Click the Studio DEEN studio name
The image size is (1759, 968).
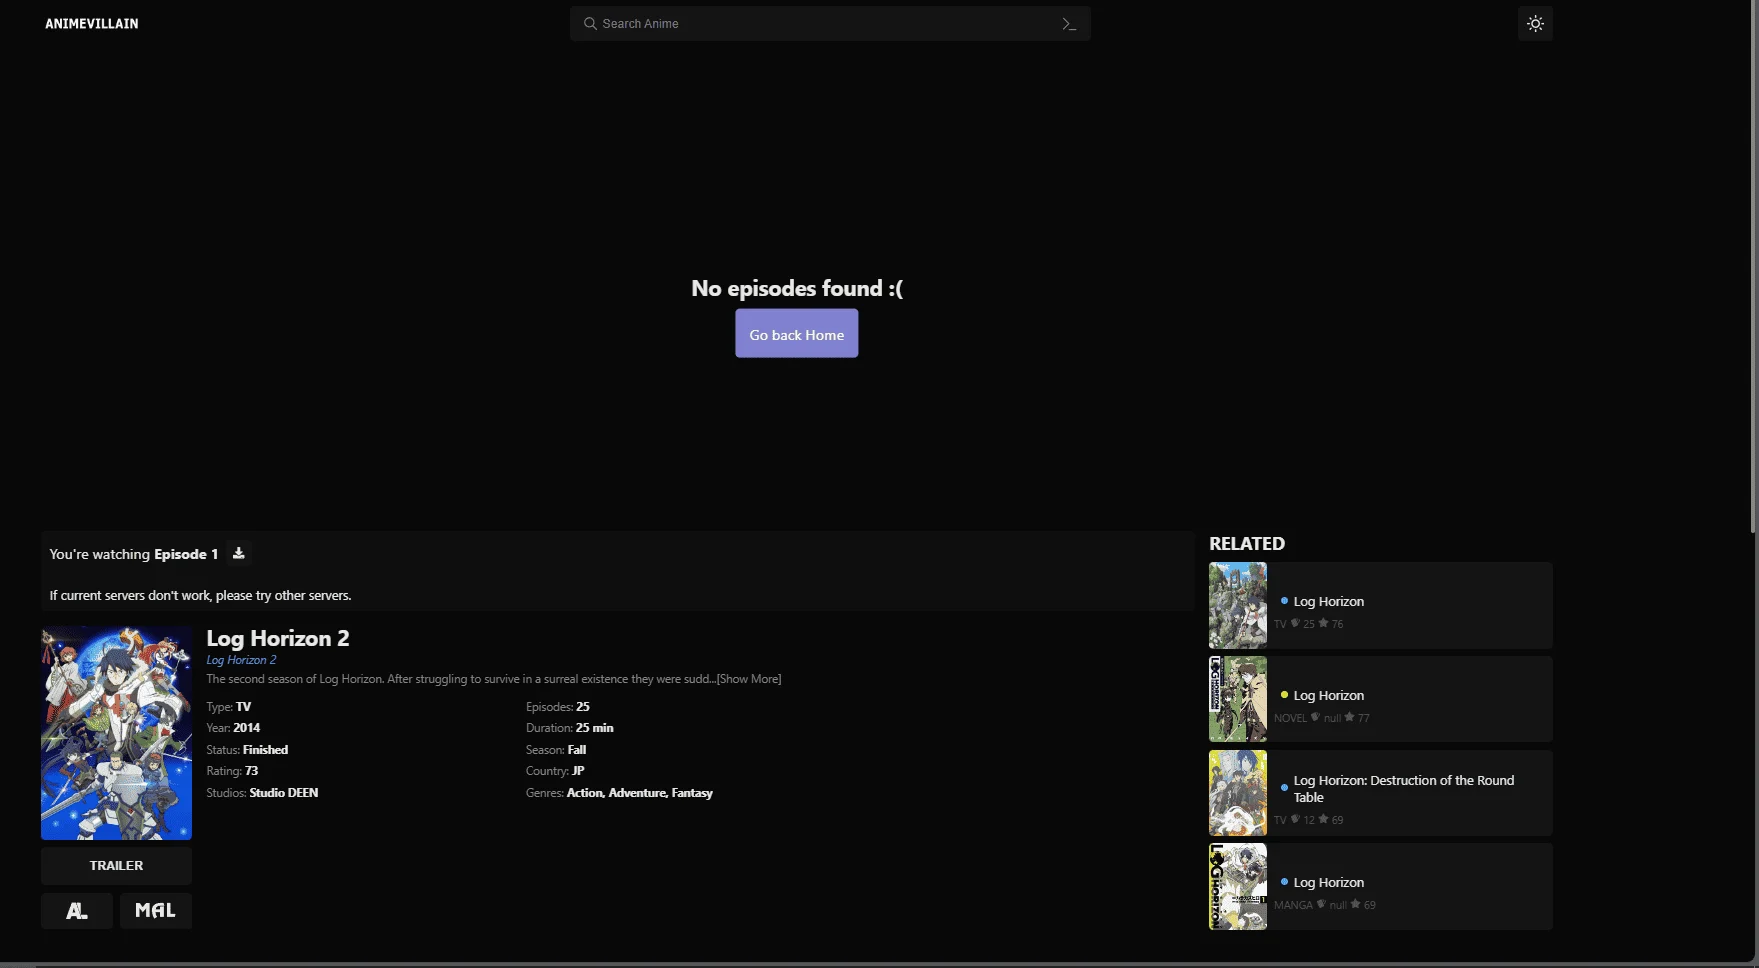[x=284, y=793]
